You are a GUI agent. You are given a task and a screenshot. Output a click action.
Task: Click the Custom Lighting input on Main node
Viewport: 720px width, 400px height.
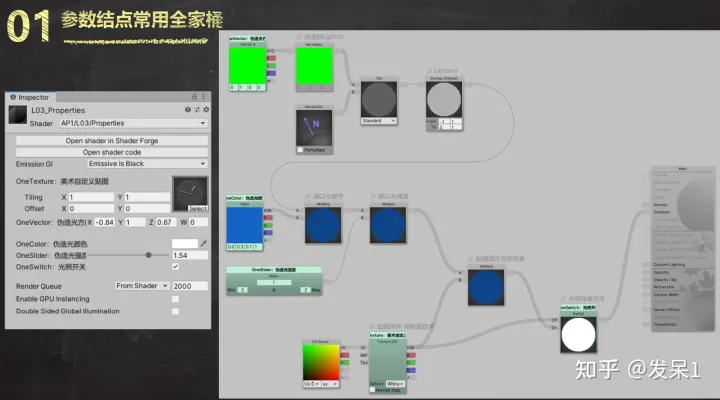coord(669,265)
